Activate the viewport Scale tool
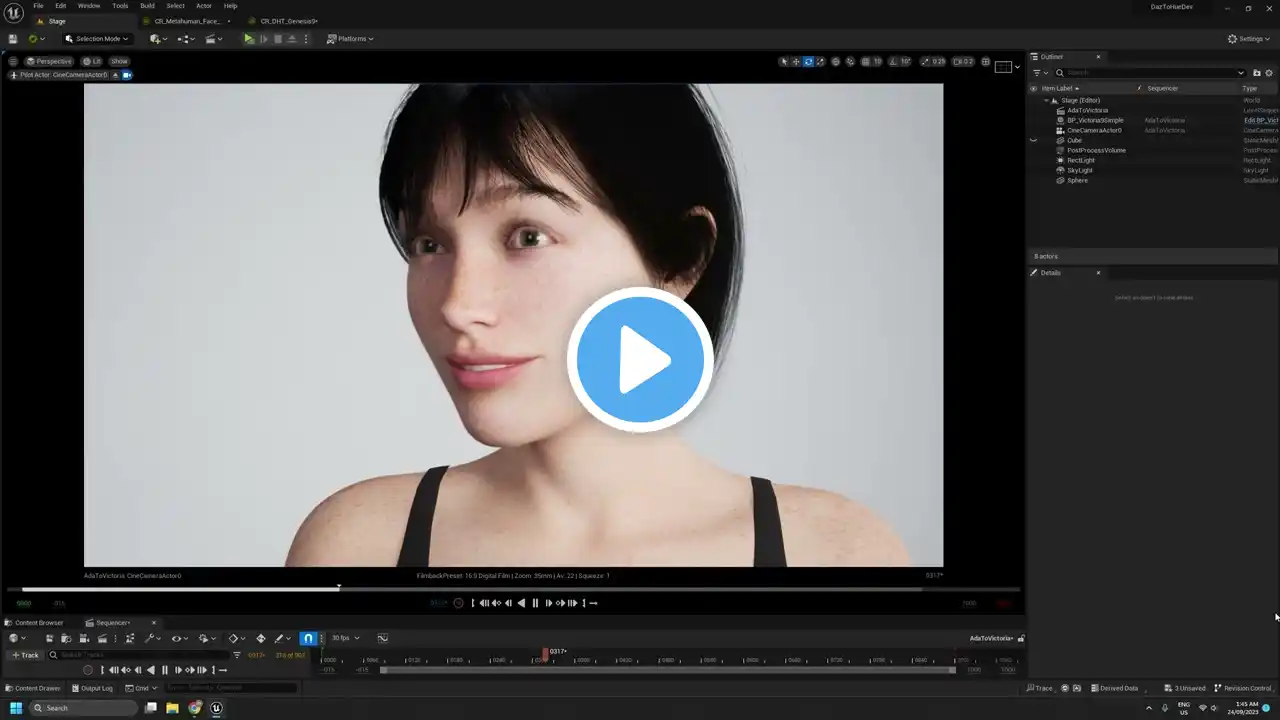This screenshot has height=720, width=1280. tap(820, 62)
